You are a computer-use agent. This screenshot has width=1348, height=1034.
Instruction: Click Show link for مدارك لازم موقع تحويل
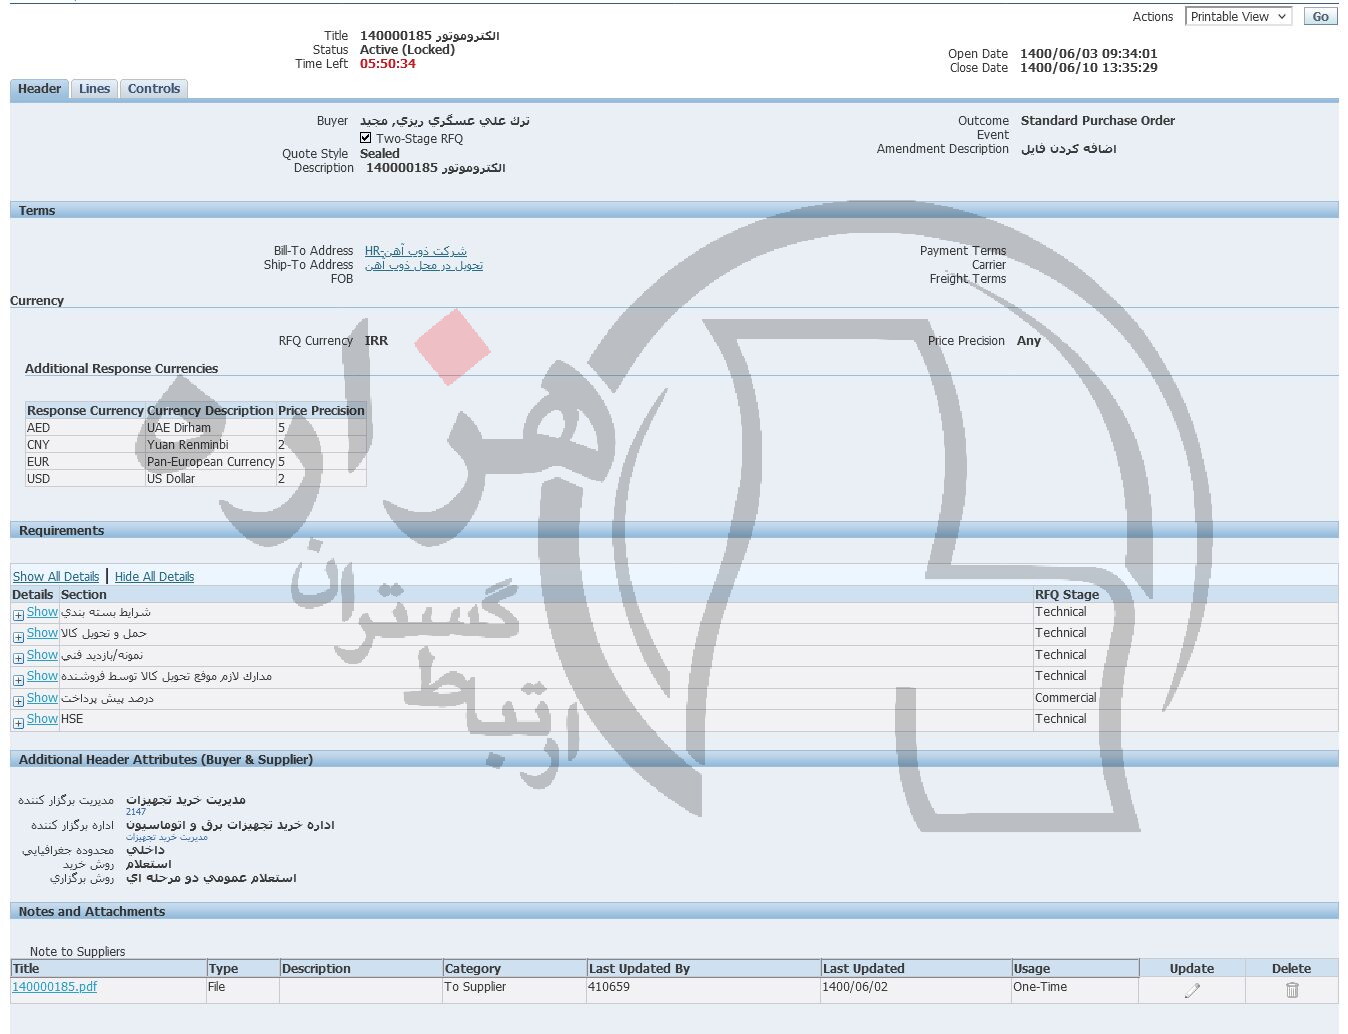[42, 676]
